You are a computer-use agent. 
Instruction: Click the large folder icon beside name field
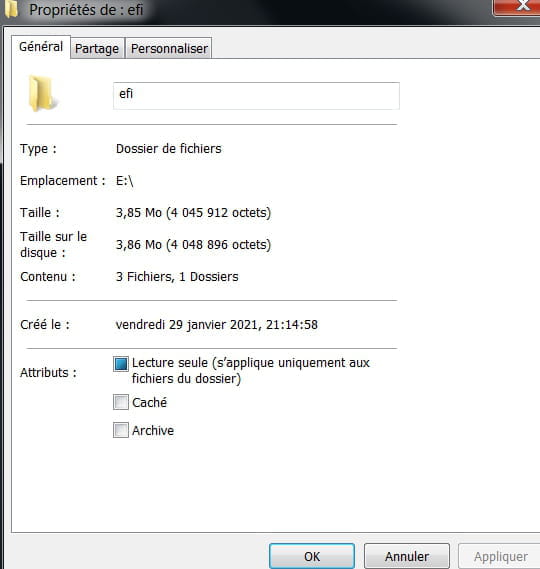(42, 93)
